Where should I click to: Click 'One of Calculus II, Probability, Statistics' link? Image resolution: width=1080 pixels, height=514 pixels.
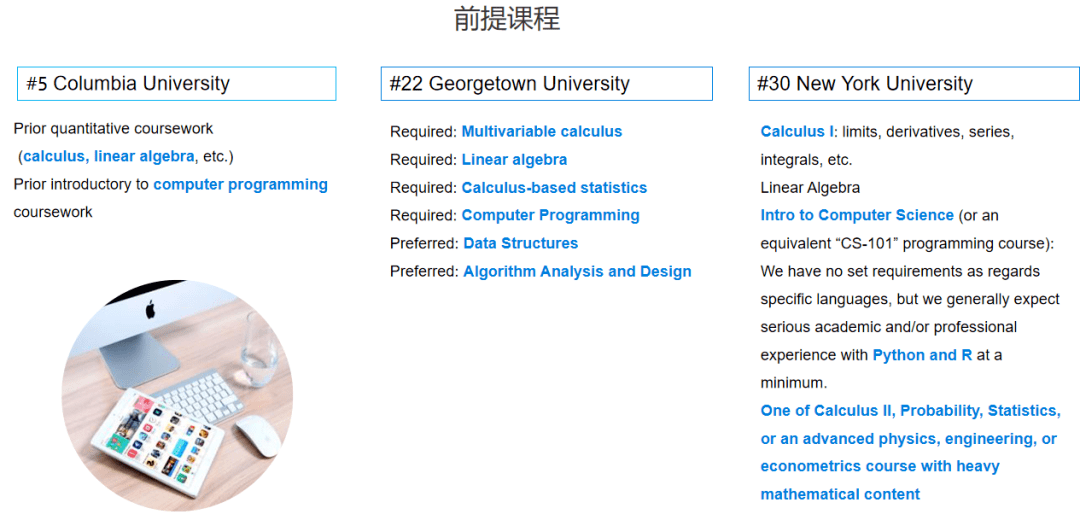click(x=910, y=411)
